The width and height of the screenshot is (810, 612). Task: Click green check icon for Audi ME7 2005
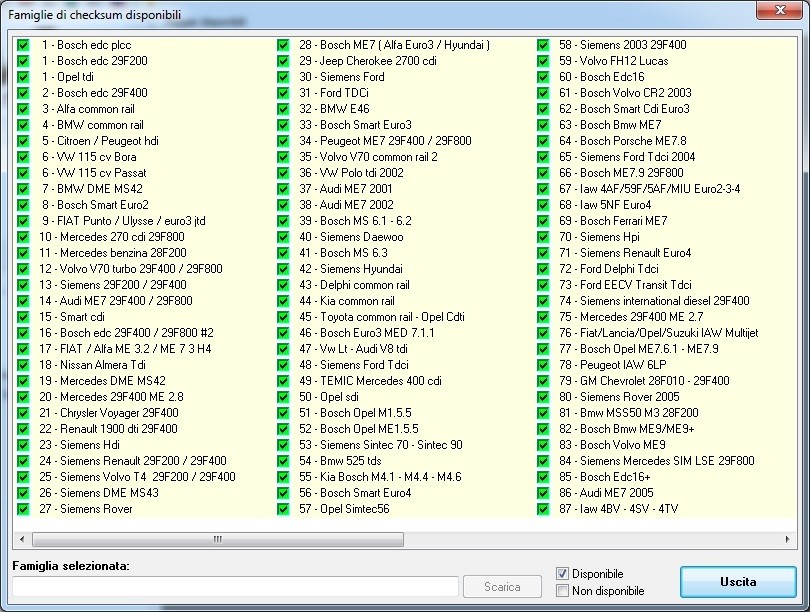(x=543, y=493)
